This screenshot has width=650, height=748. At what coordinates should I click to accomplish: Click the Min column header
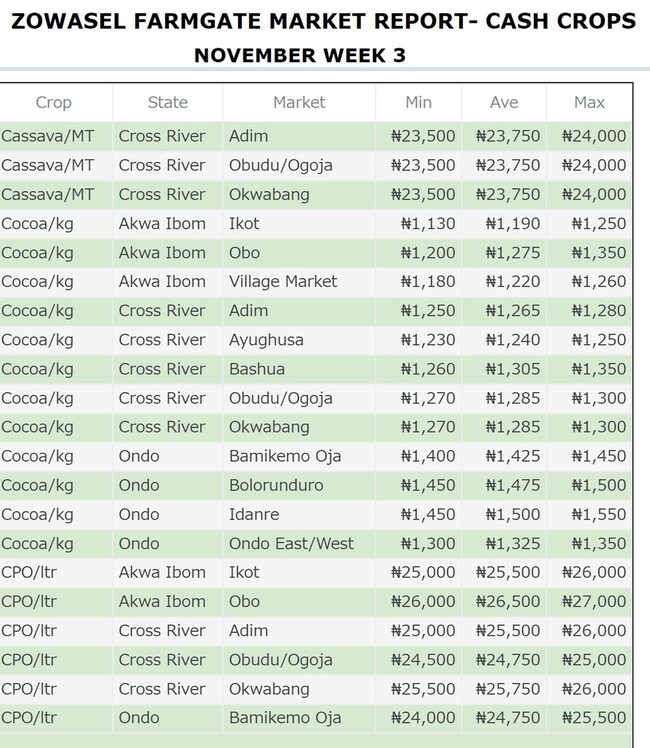tap(419, 102)
